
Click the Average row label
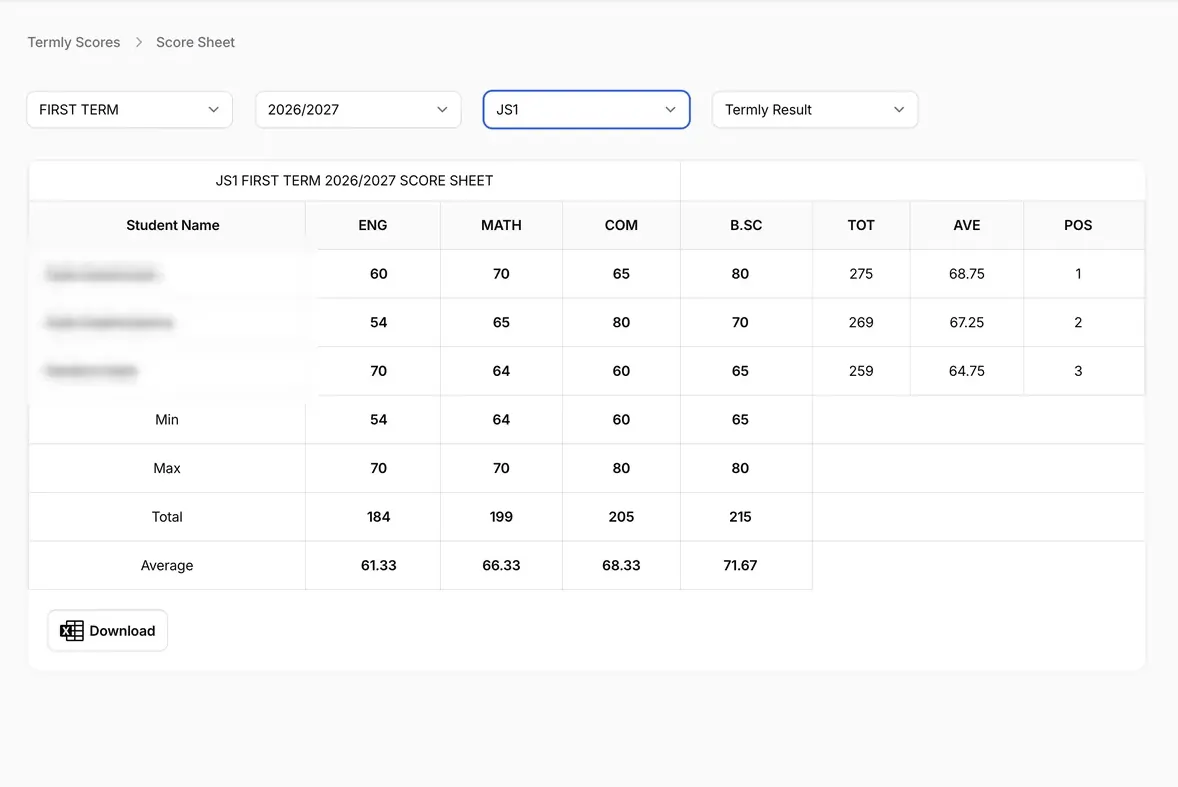click(x=167, y=565)
